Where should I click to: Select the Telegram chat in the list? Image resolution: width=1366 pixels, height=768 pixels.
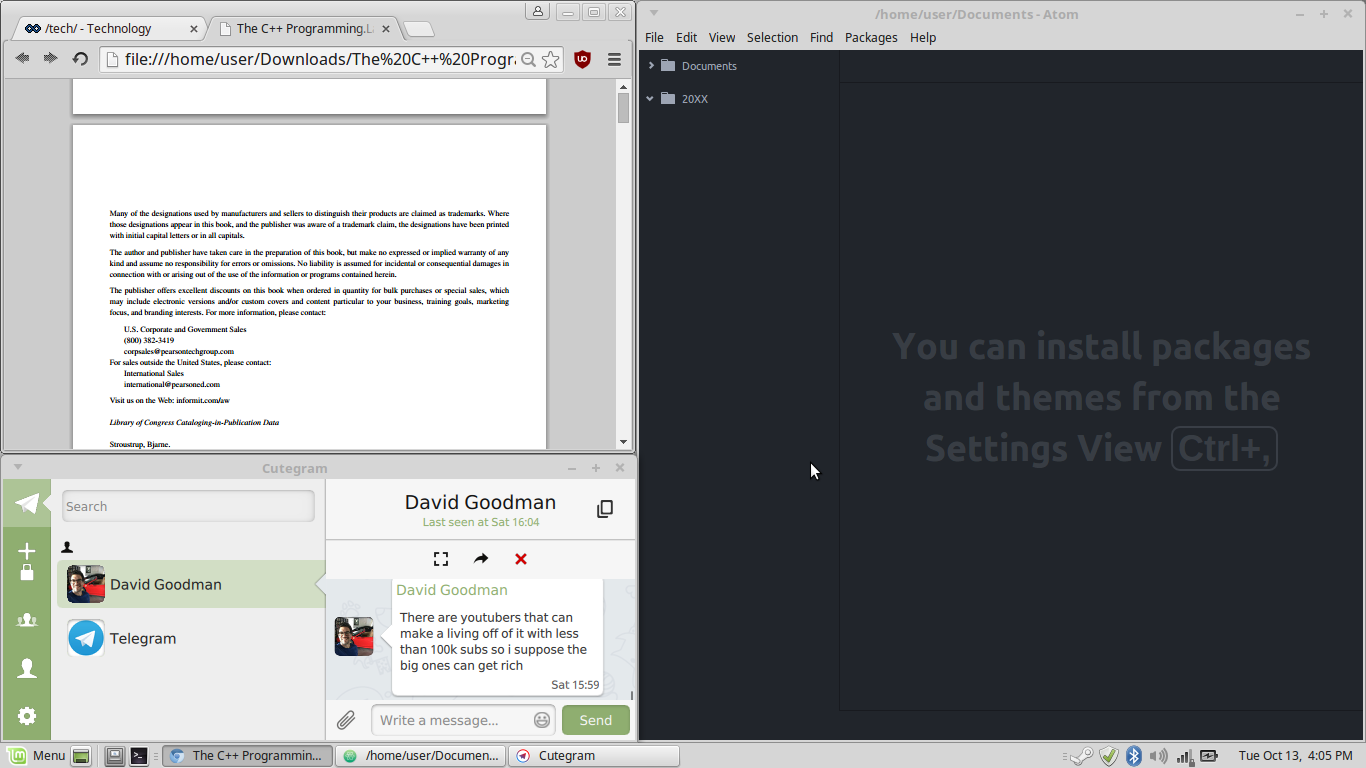click(189, 638)
